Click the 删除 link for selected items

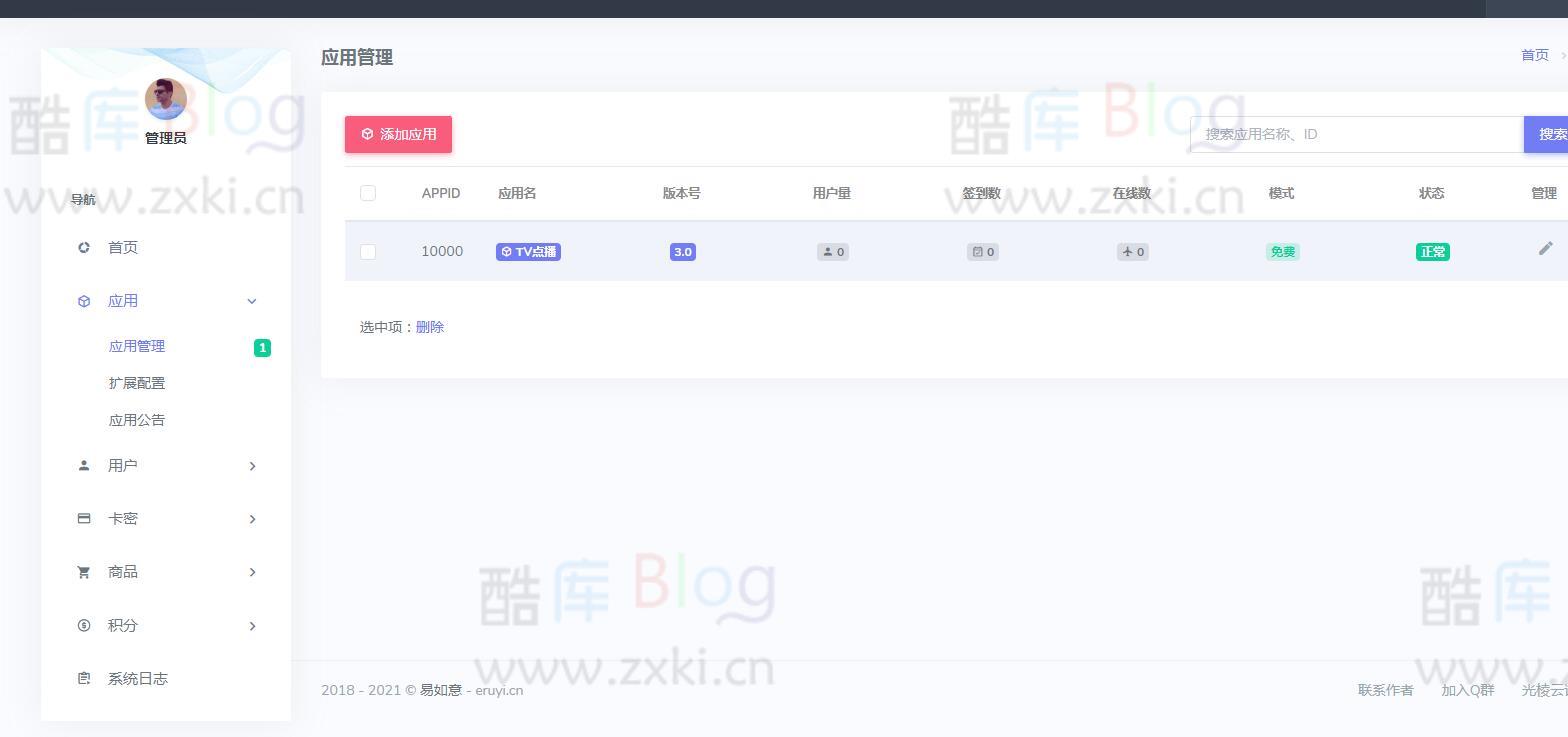click(x=430, y=327)
